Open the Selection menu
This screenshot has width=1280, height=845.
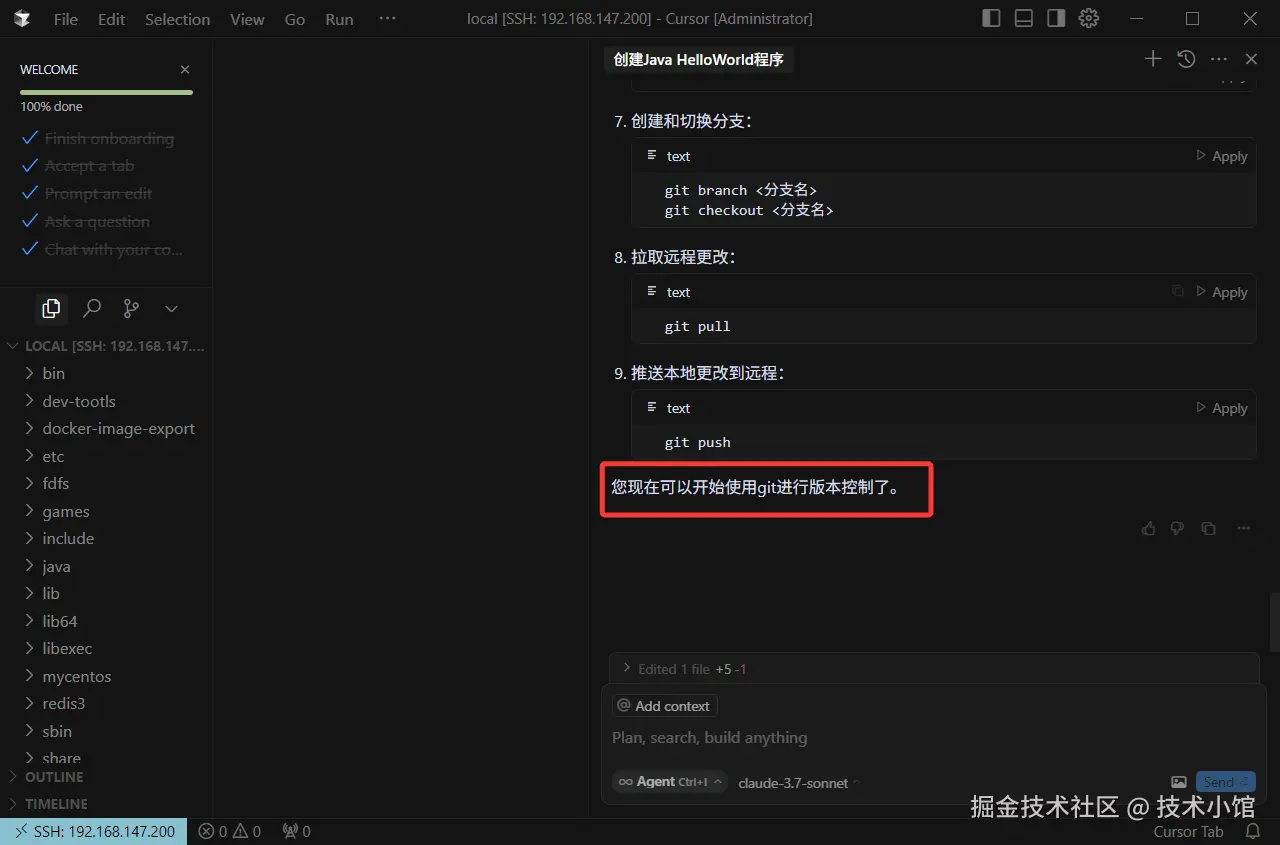point(177,19)
